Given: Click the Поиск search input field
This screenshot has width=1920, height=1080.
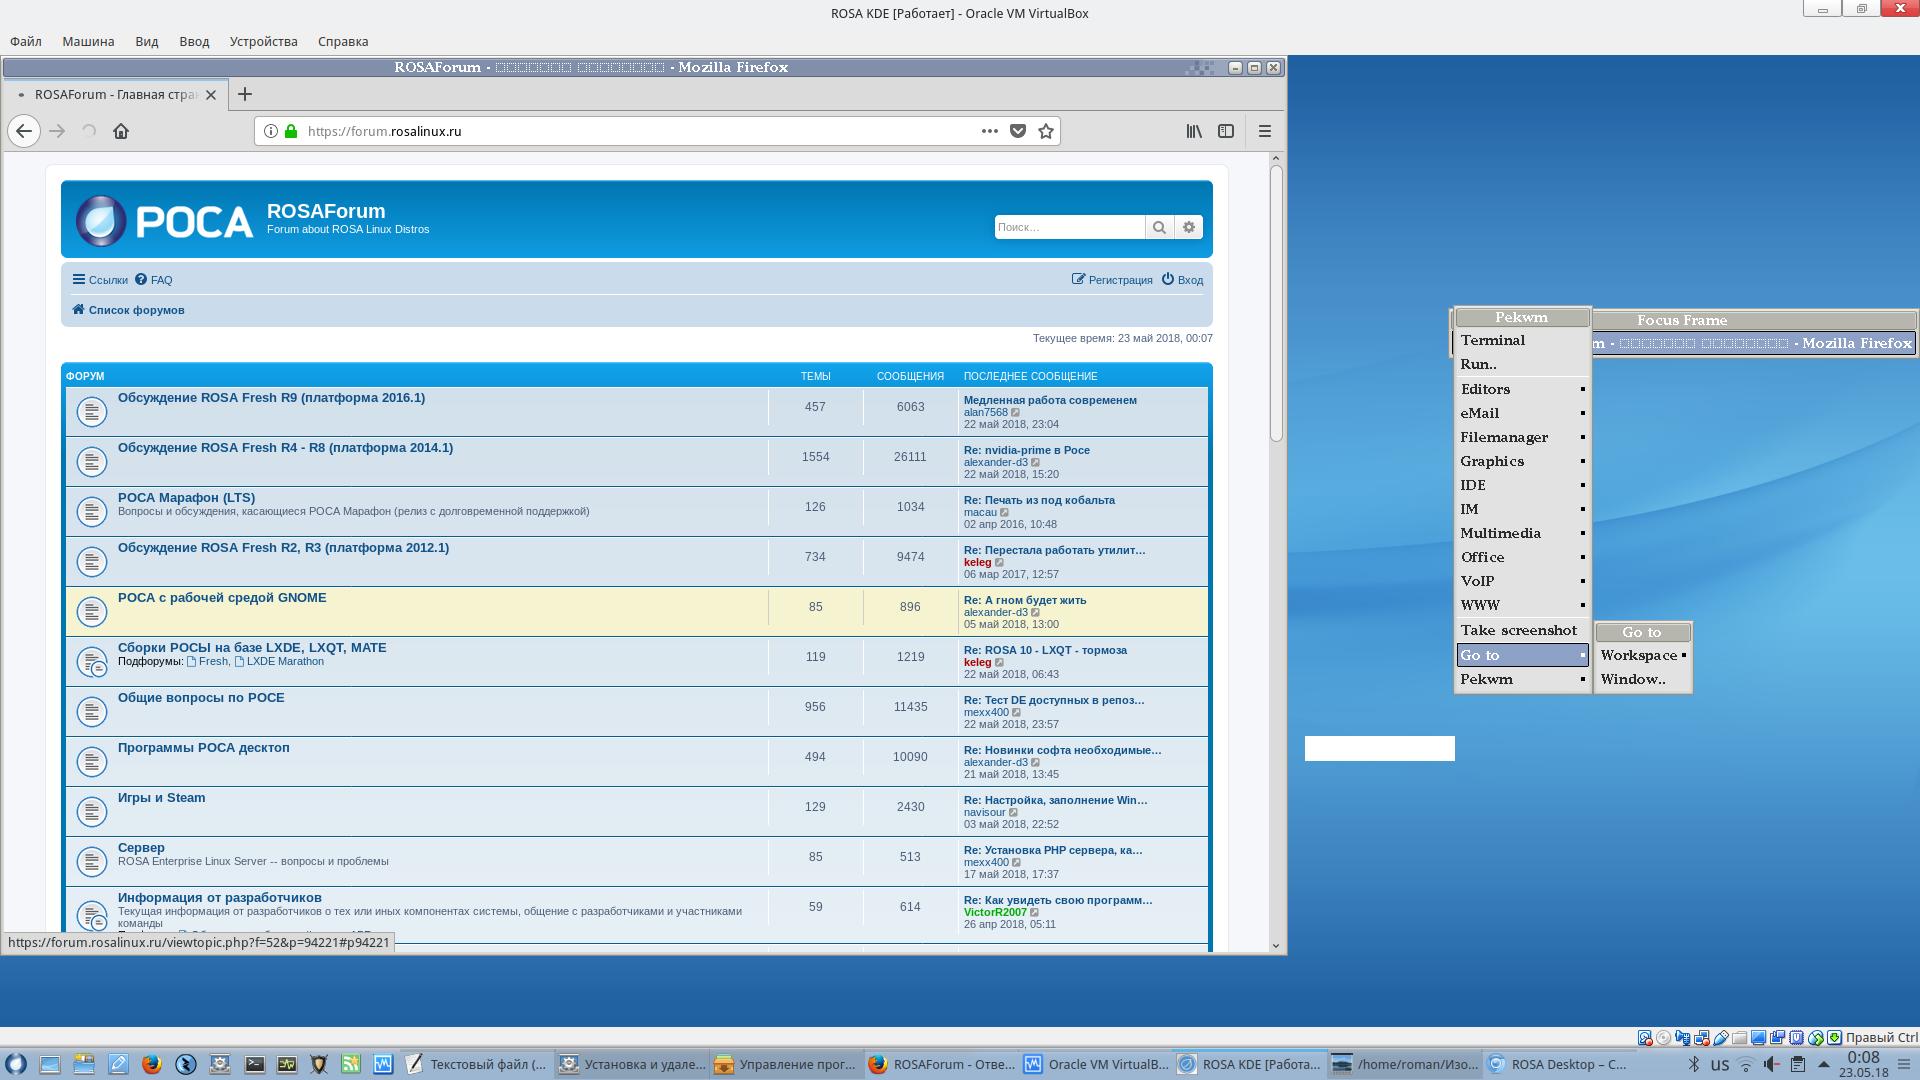Looking at the screenshot, I should (1068, 227).
